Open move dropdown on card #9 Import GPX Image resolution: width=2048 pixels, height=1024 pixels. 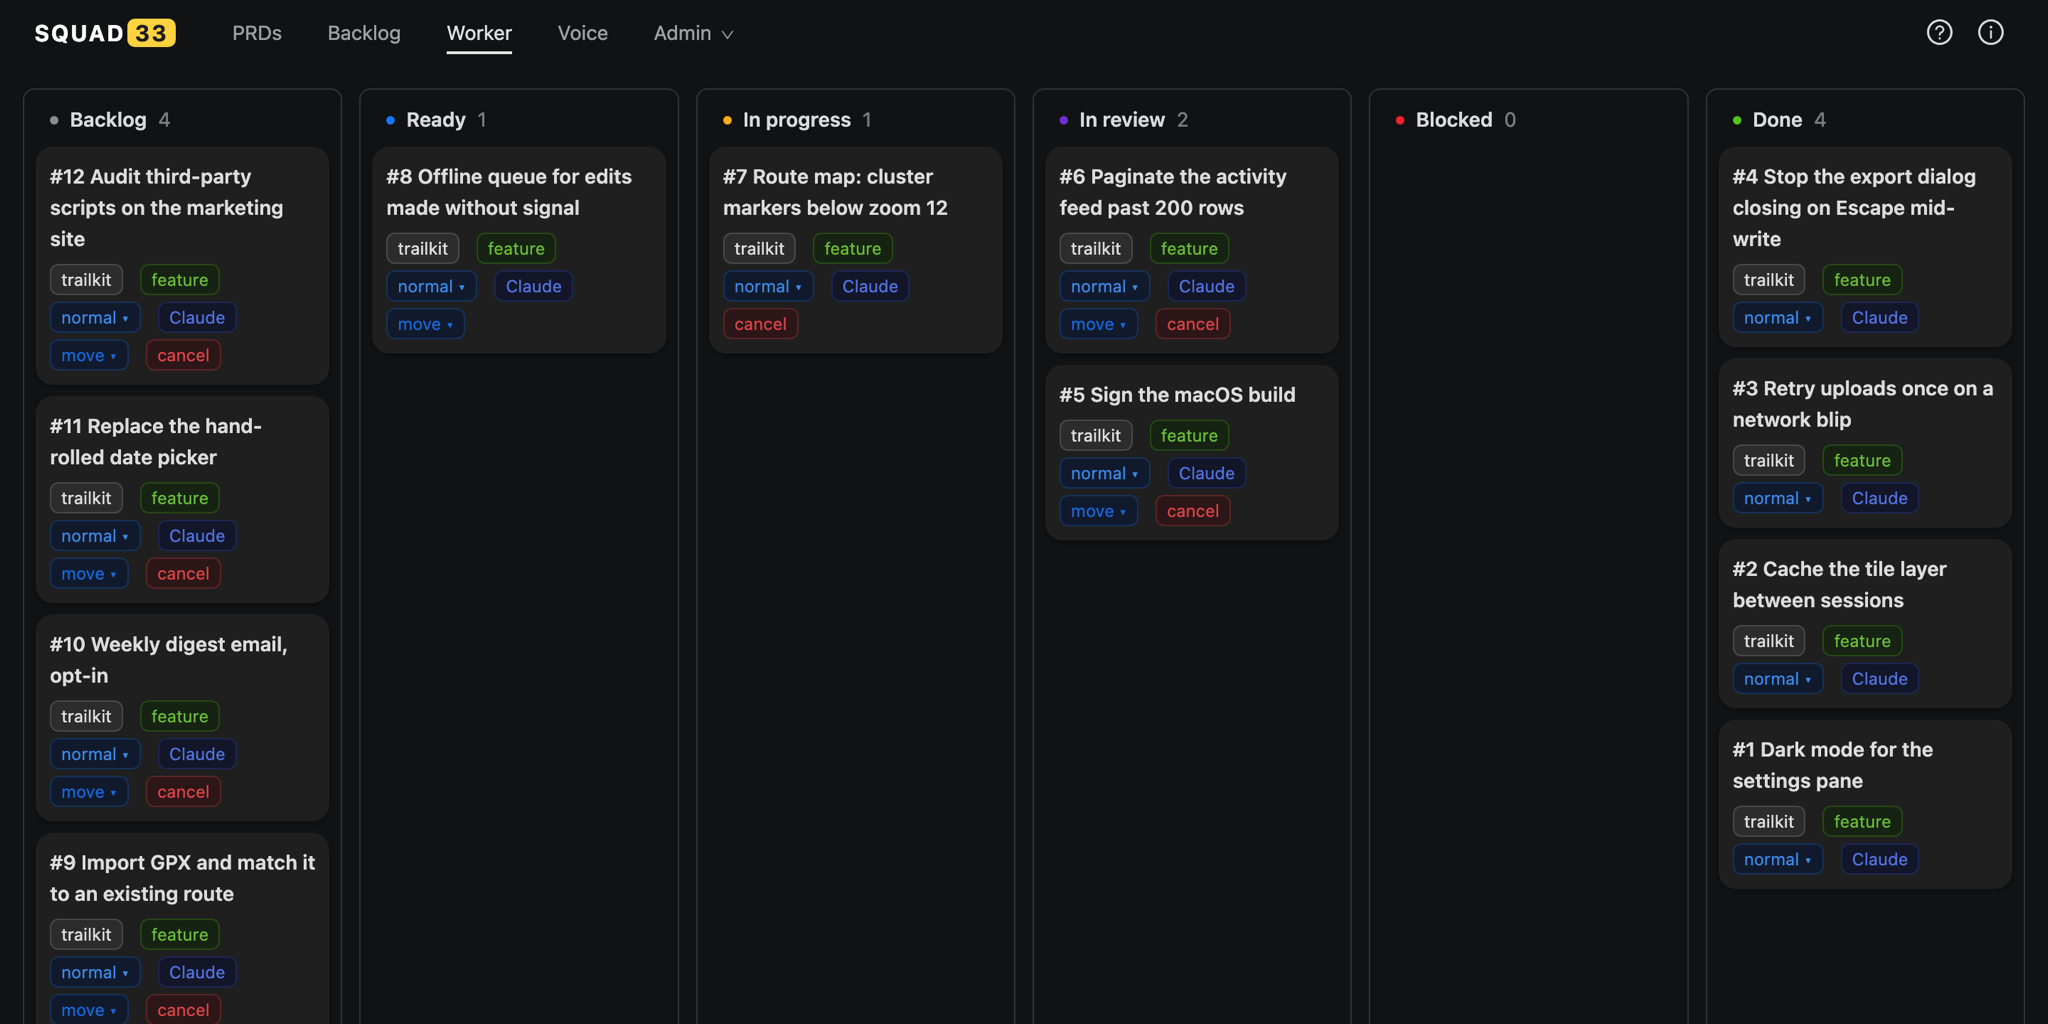89,1010
